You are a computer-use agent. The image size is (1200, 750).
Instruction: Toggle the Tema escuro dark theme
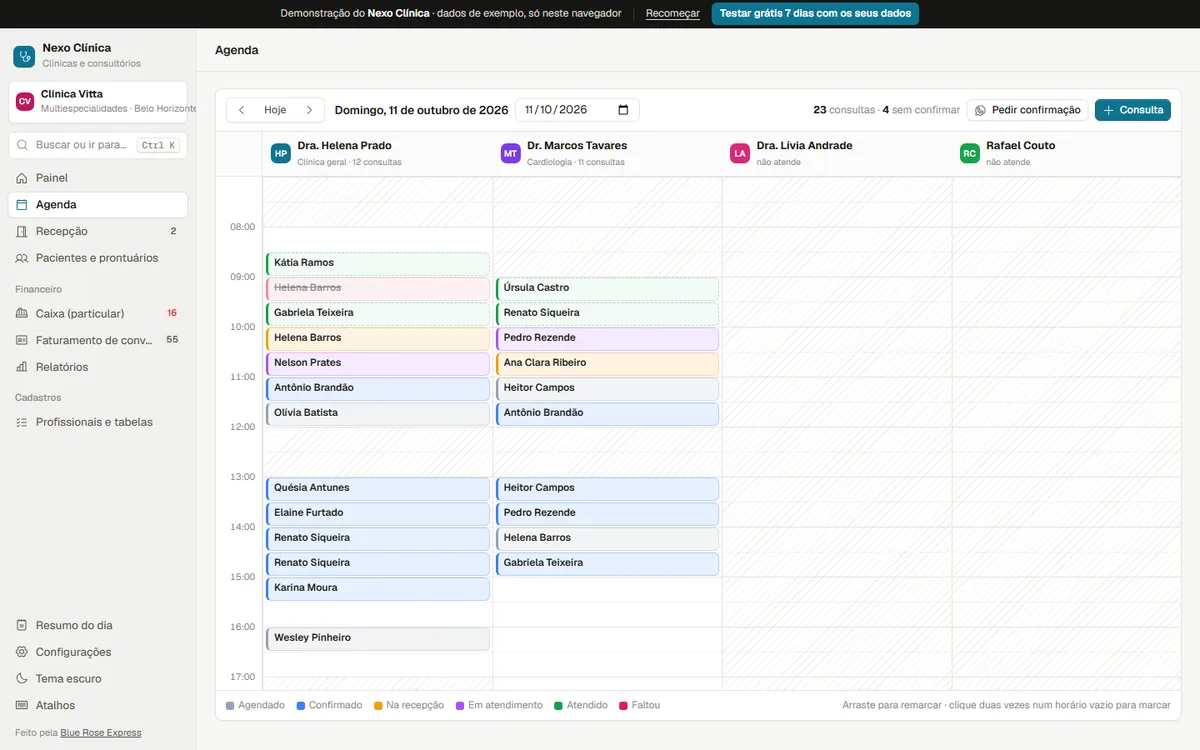pyautogui.click(x=98, y=678)
